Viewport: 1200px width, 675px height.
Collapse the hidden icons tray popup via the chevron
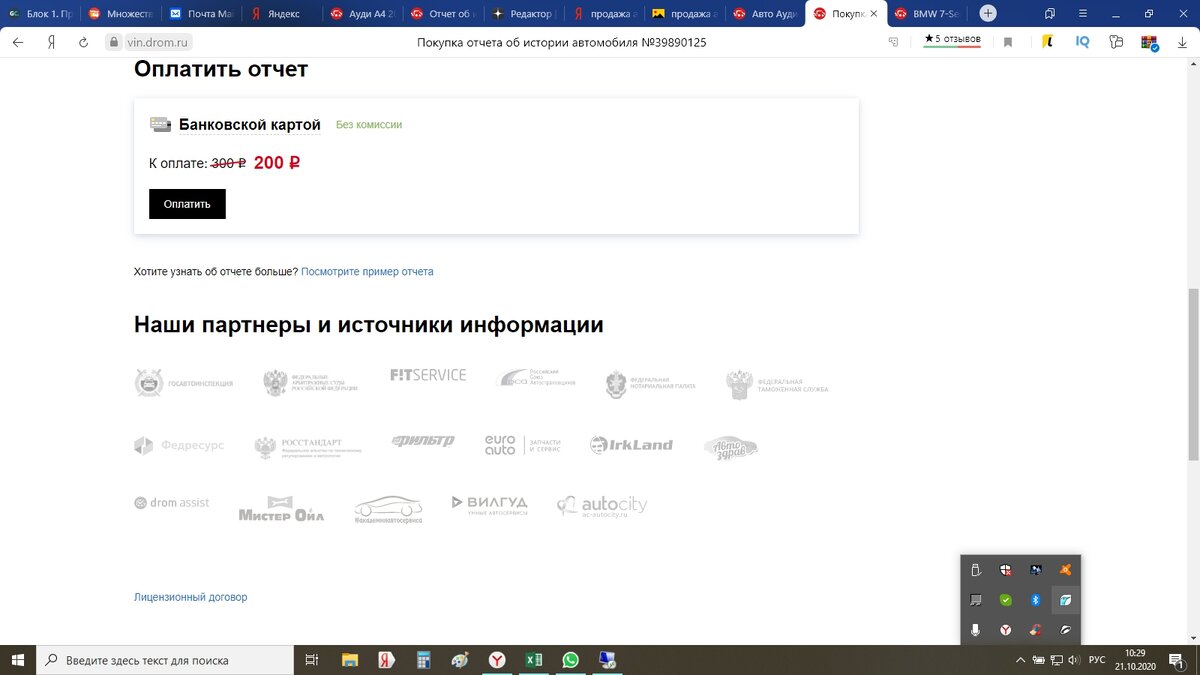click(x=1021, y=660)
